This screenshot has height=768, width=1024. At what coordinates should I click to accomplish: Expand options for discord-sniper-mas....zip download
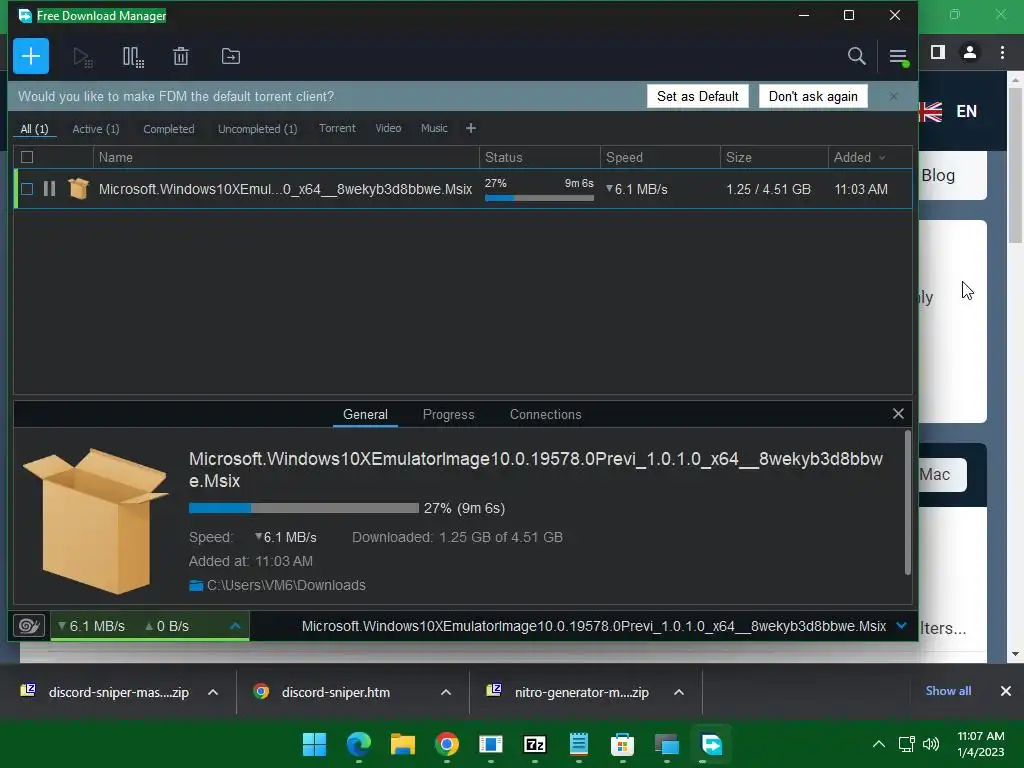[213, 692]
